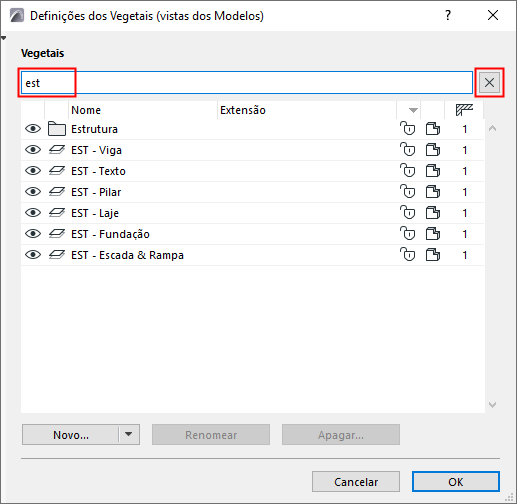Select the 'EST - Fundação' row
517x504 pixels.
252,234
